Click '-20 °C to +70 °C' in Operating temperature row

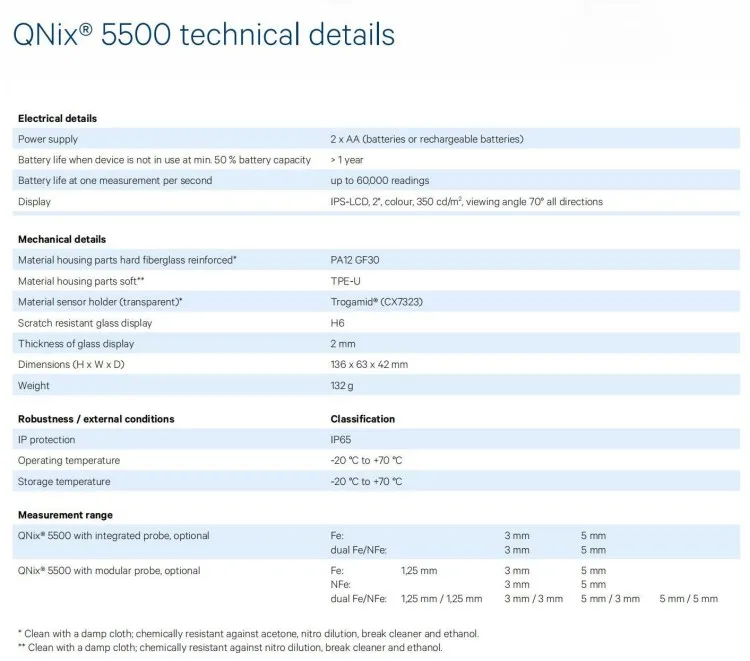[x=366, y=461]
